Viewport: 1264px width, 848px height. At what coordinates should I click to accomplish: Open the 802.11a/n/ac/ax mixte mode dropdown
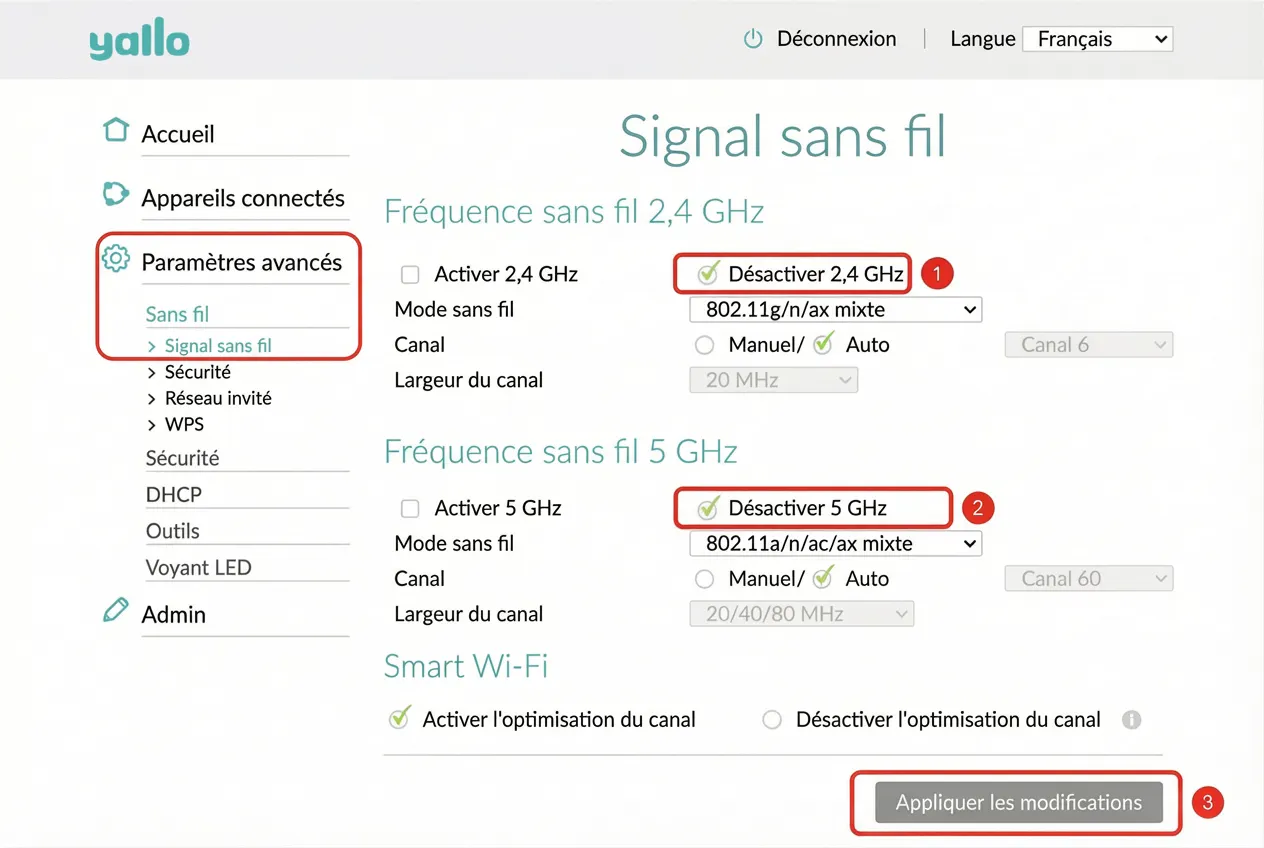[x=836, y=544]
